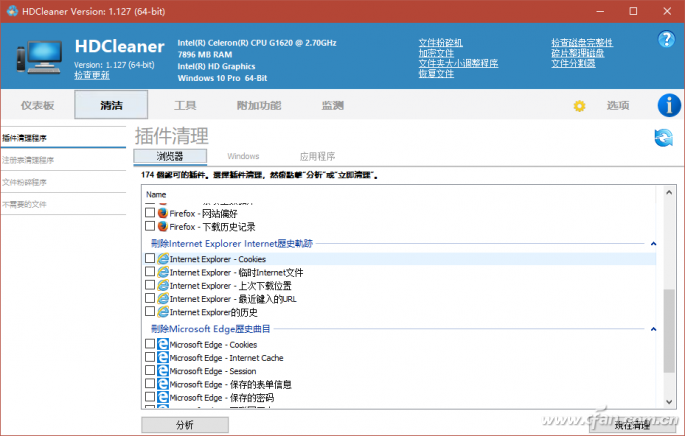Open the 文件夹大小调整程序 link
Image resolution: width=685 pixels, height=436 pixels.
pyautogui.click(x=458, y=63)
